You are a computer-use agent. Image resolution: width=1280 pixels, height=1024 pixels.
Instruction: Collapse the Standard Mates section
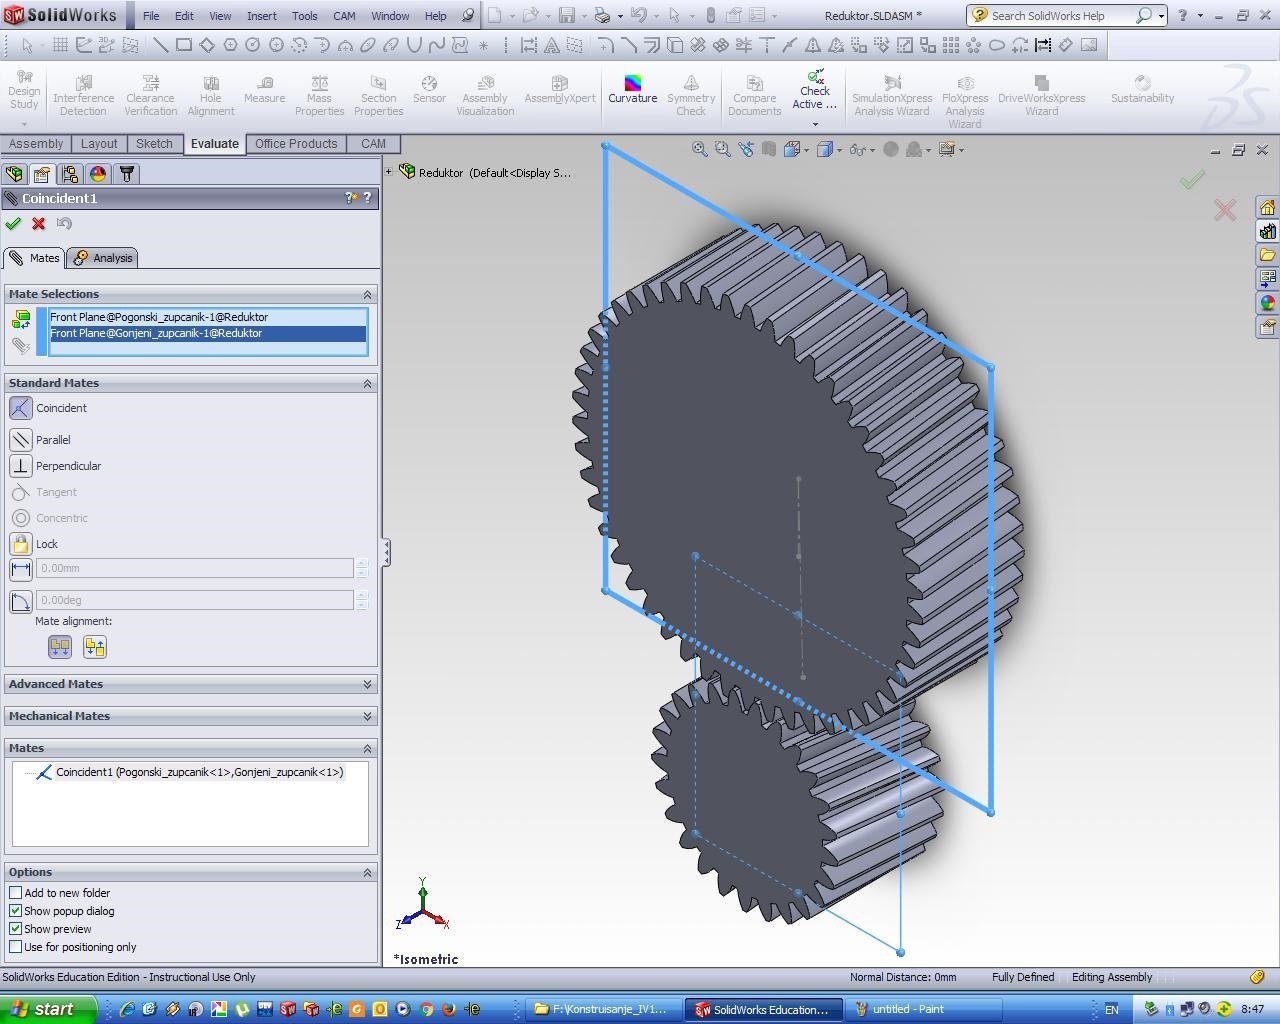pos(367,383)
